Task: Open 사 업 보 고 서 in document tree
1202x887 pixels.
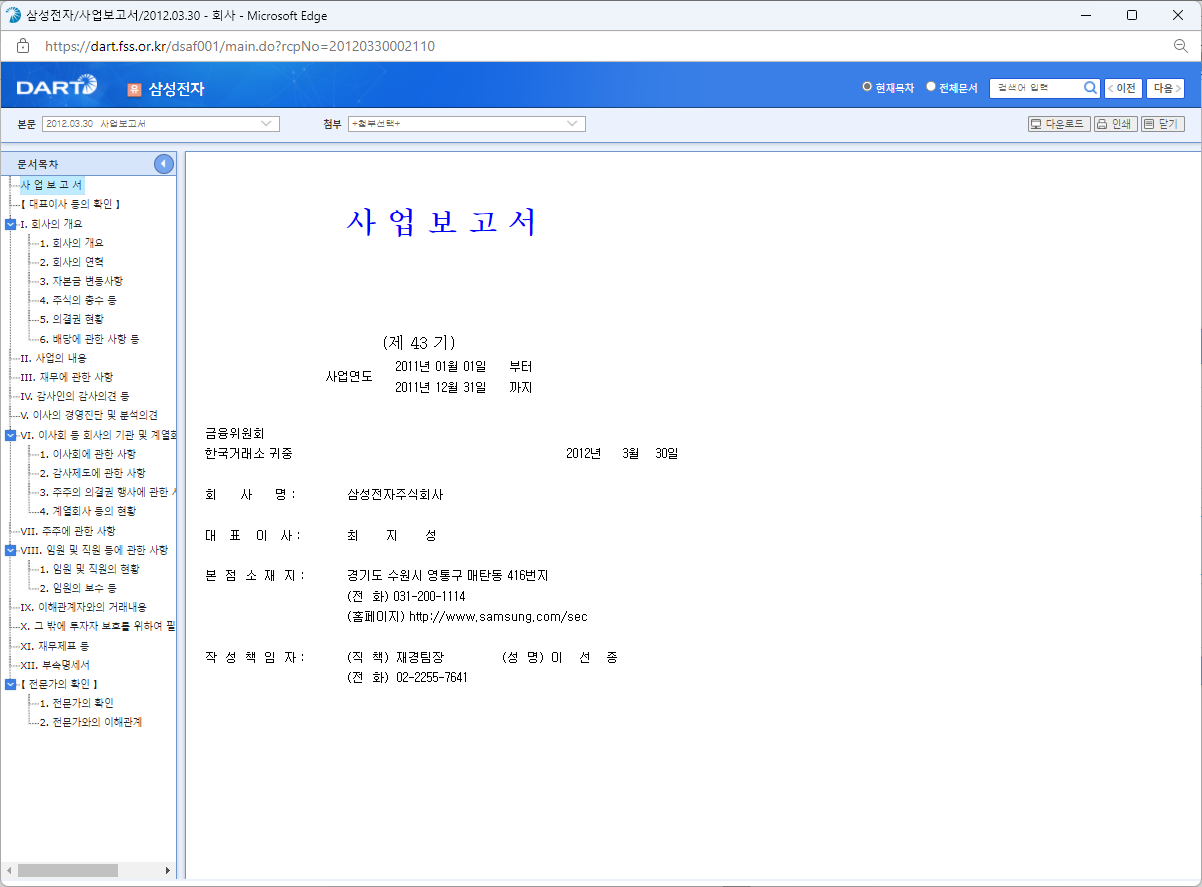Action: (x=52, y=185)
